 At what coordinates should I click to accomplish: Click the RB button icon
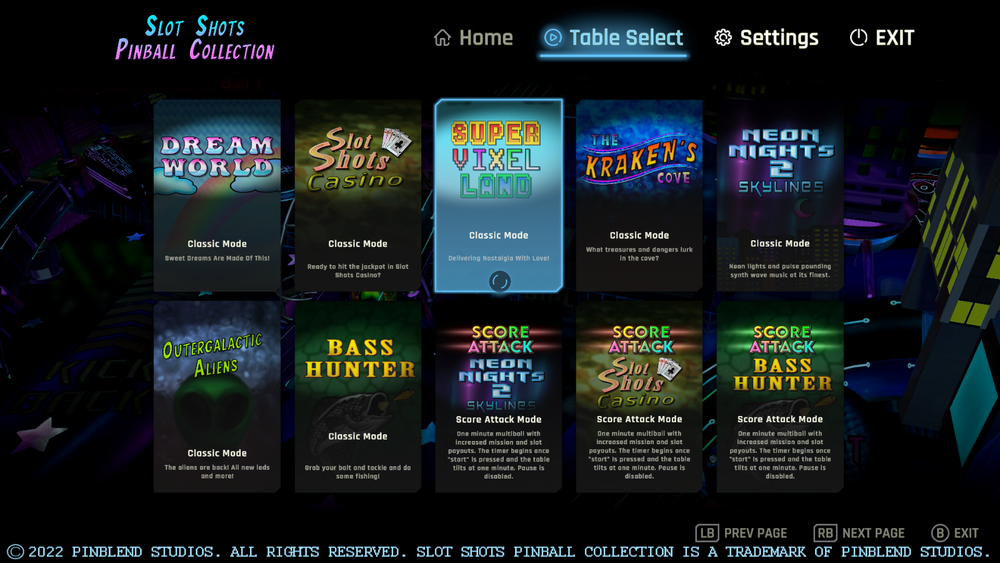tap(825, 533)
